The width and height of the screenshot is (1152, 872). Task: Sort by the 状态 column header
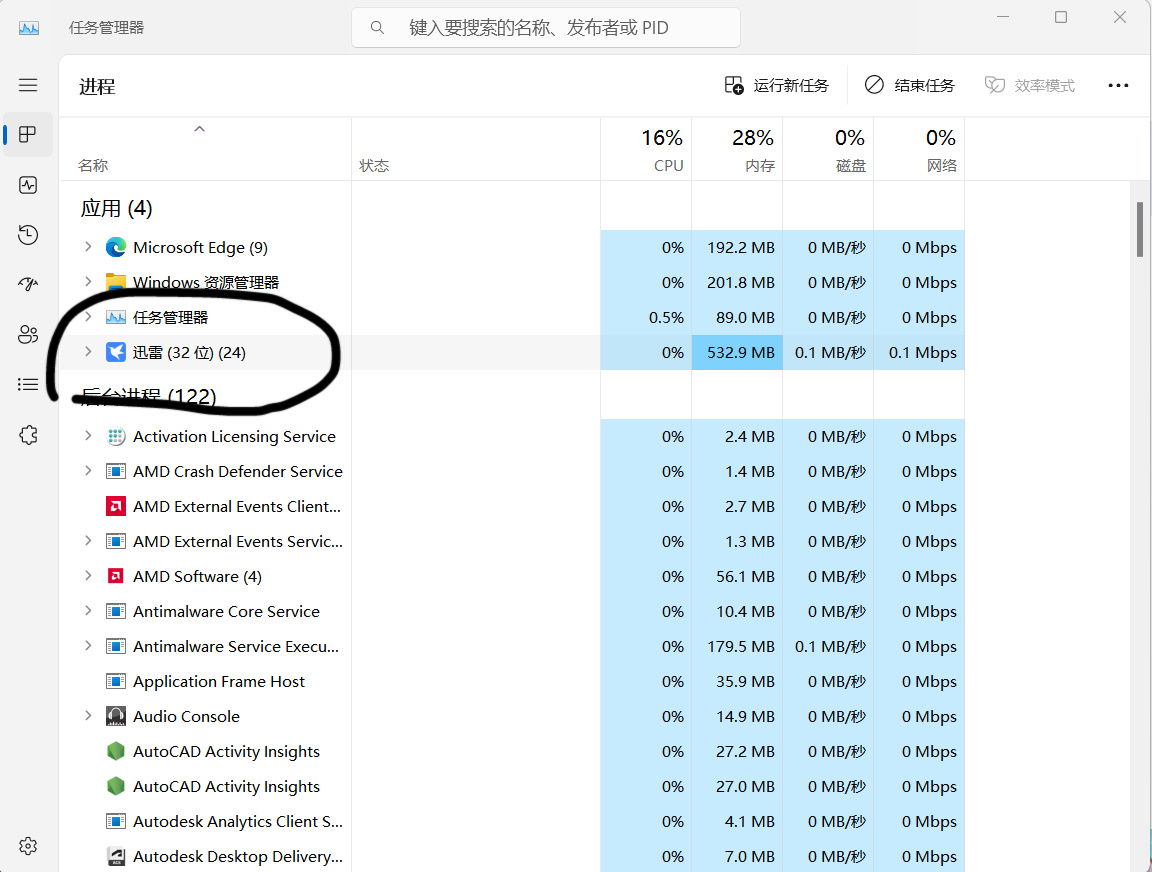[x=475, y=149]
